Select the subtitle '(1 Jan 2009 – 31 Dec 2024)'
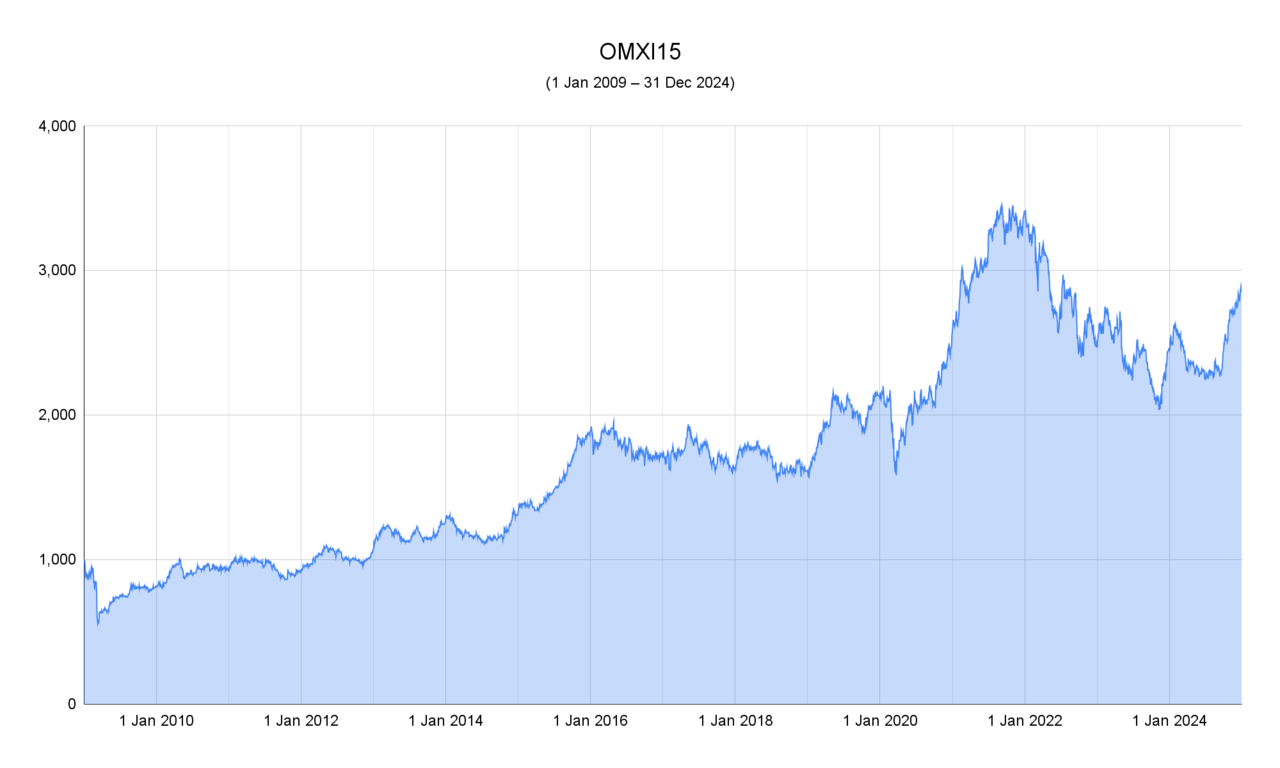 tap(640, 83)
